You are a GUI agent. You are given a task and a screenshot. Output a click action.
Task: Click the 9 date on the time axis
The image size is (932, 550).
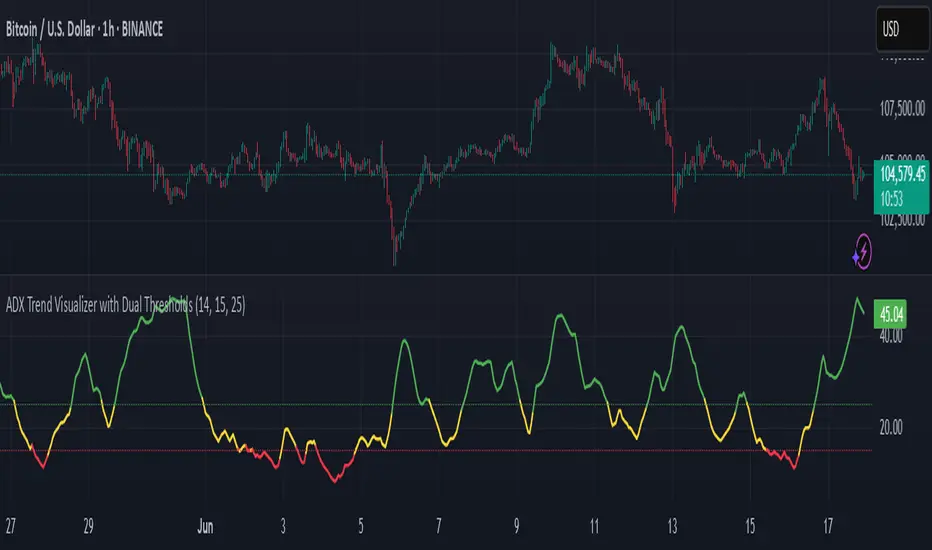(516, 526)
